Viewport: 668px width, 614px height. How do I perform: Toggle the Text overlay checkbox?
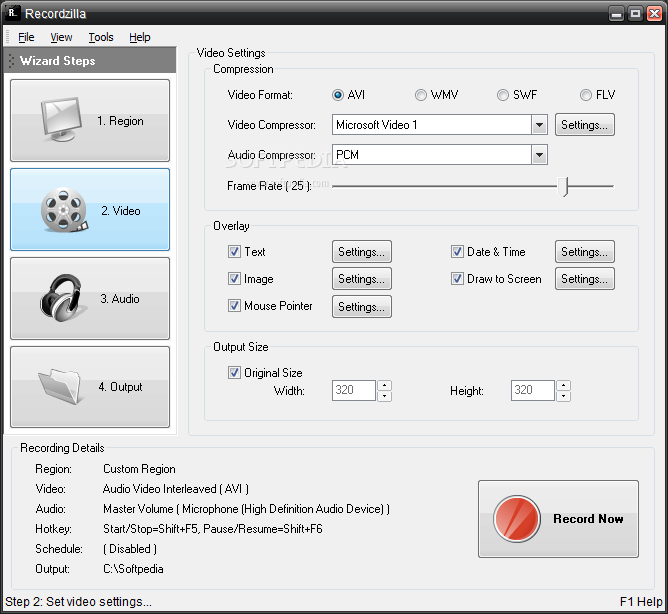pyautogui.click(x=234, y=251)
